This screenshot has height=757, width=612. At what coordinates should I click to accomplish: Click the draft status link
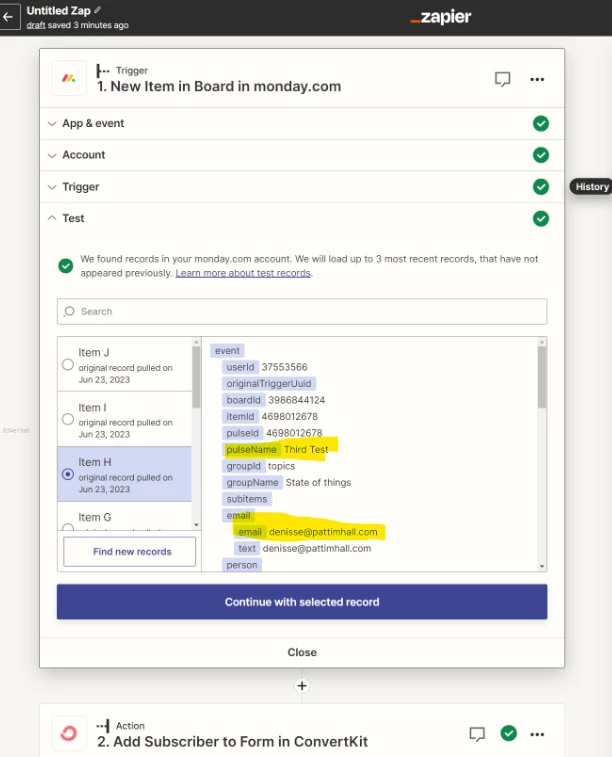click(36, 25)
